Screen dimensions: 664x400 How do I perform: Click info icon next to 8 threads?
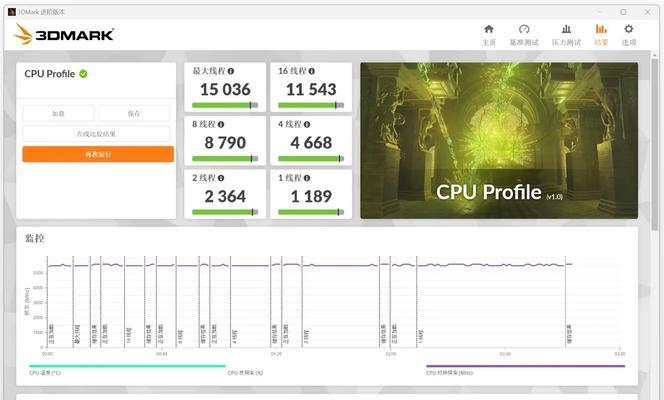pyautogui.click(x=221, y=124)
